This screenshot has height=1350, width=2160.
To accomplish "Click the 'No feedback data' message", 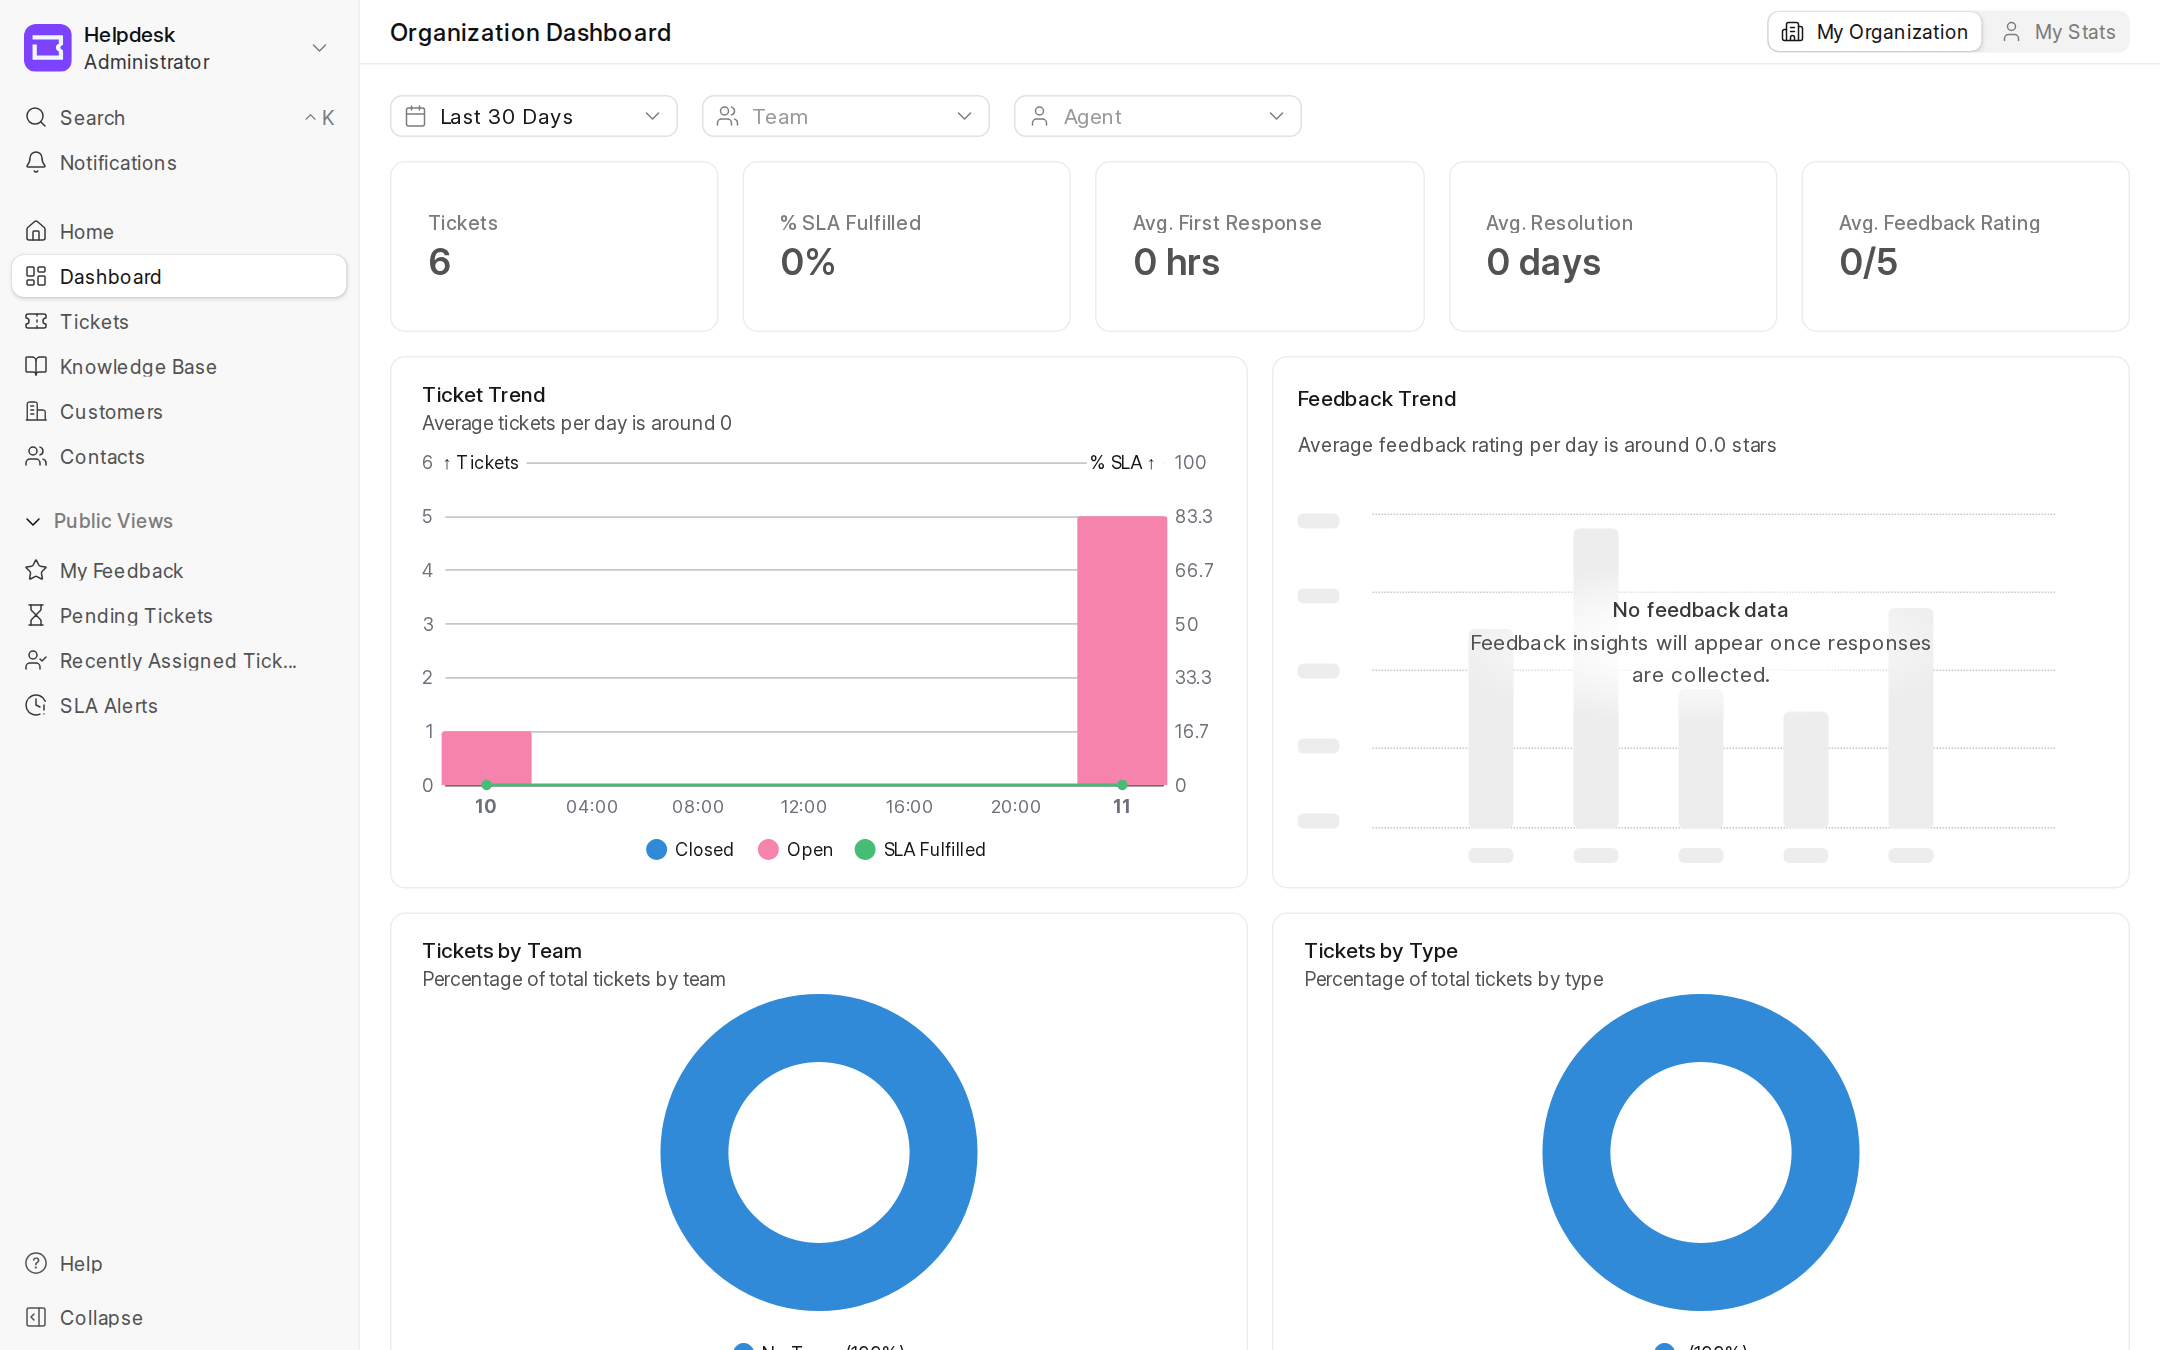I will click(1700, 609).
